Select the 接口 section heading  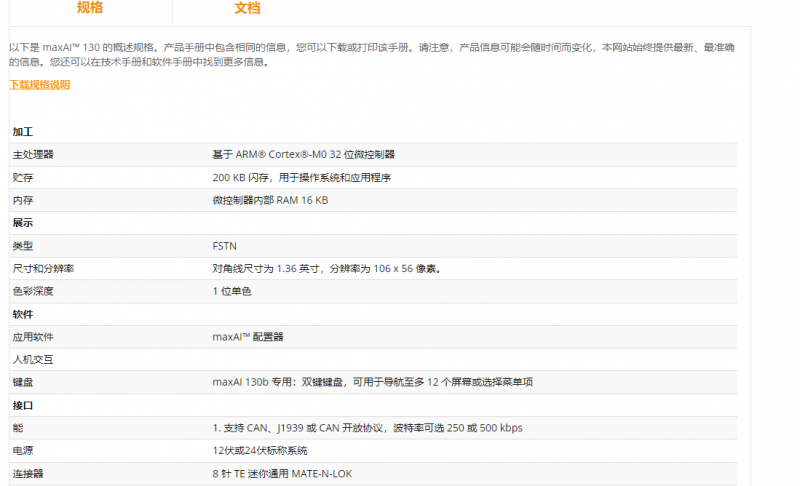tap(23, 405)
